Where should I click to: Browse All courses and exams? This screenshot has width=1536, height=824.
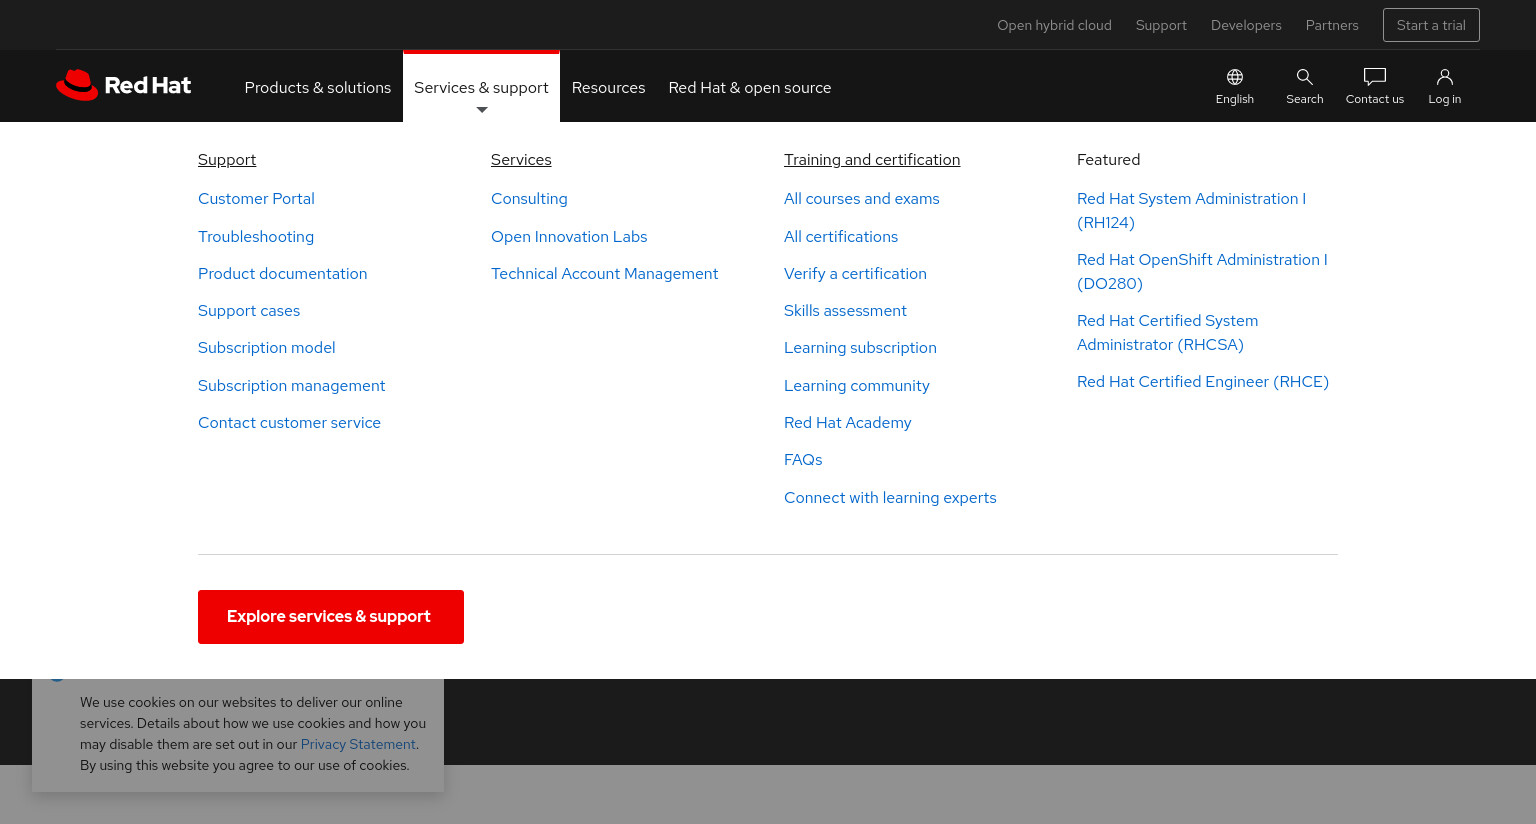pos(862,199)
